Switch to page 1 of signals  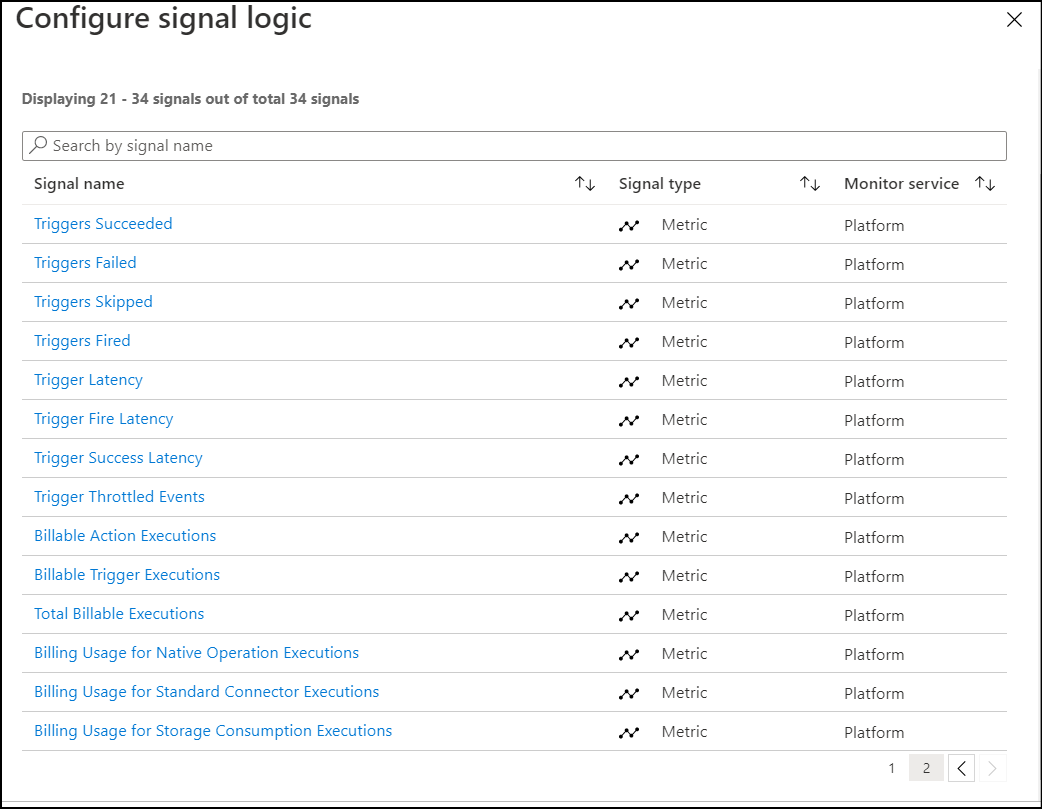pyautogui.click(x=891, y=768)
